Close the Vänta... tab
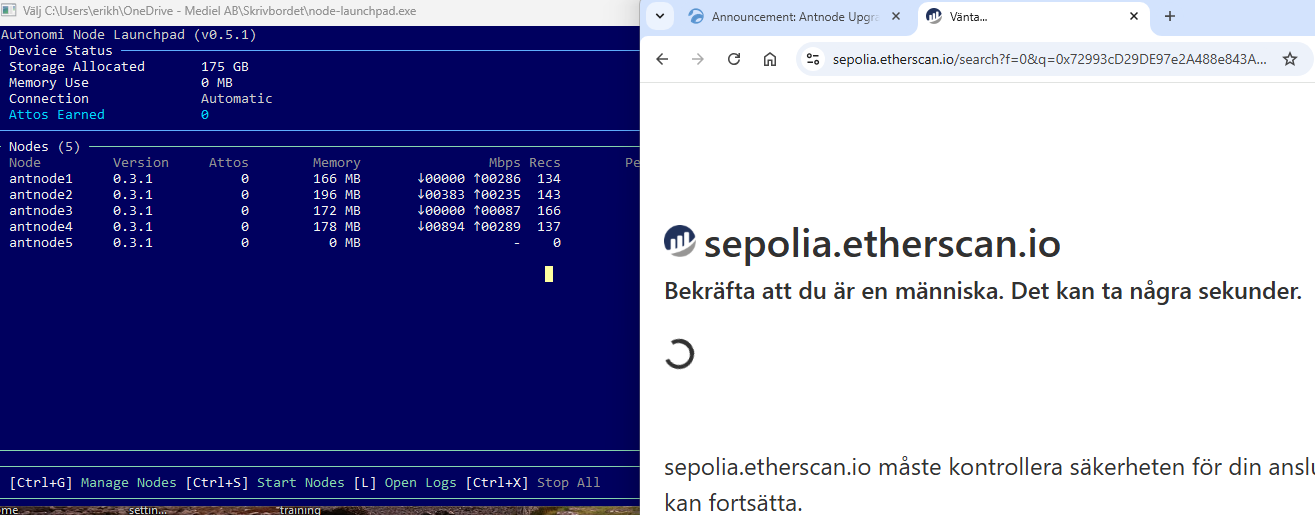Screen dimensions: 1315x515 (1133, 16)
